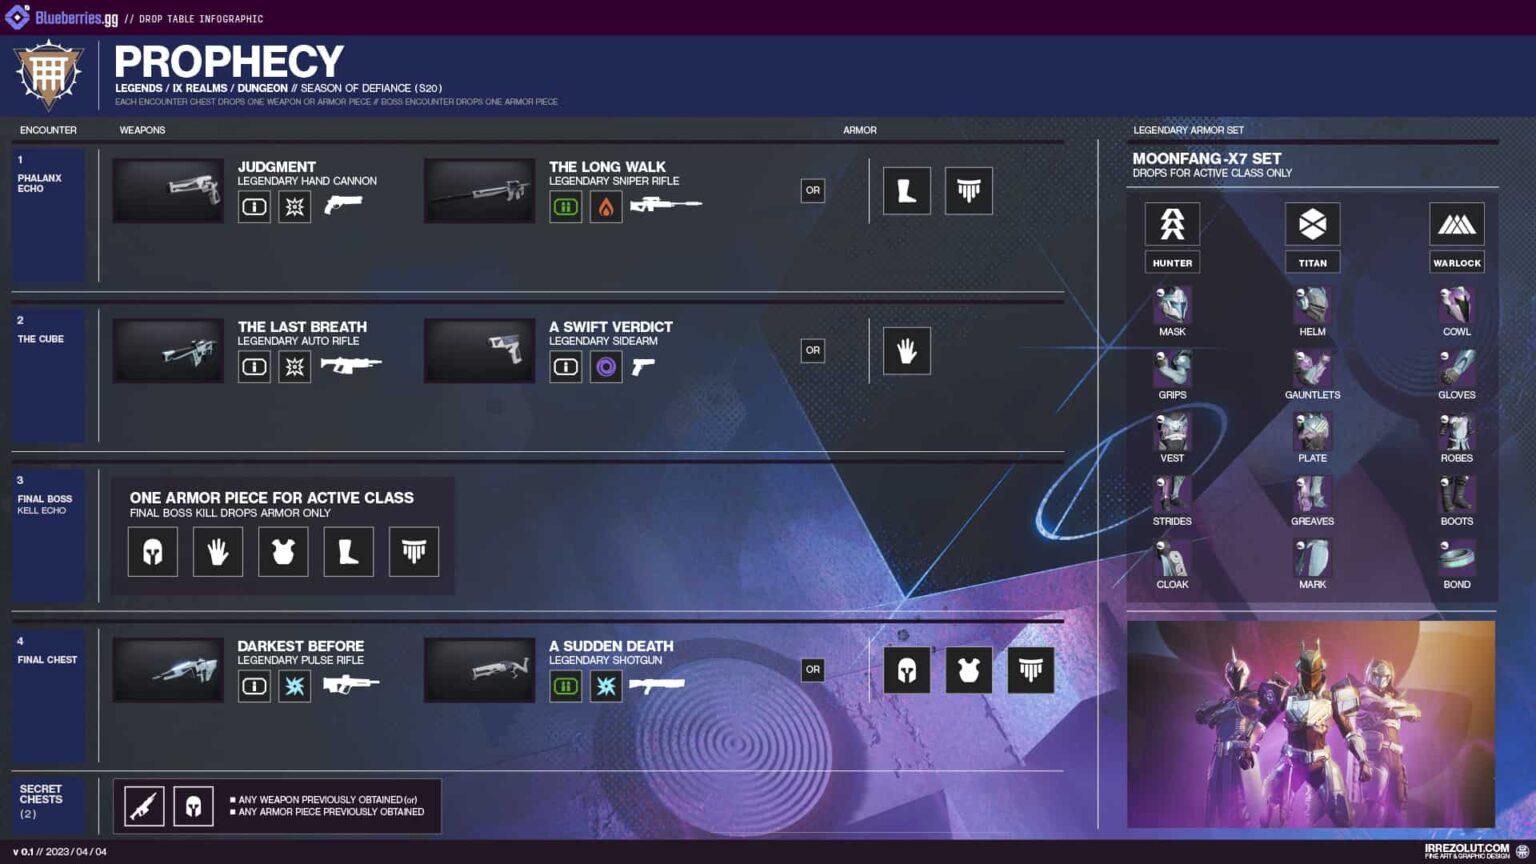Select the Titan class emblem icon
The height and width of the screenshot is (864, 1536).
(1312, 224)
